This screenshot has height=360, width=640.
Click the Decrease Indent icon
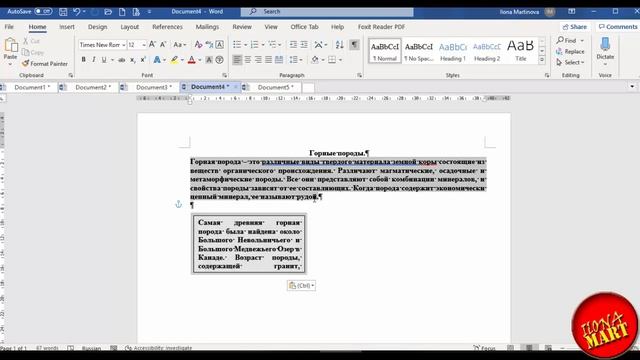coord(293,44)
